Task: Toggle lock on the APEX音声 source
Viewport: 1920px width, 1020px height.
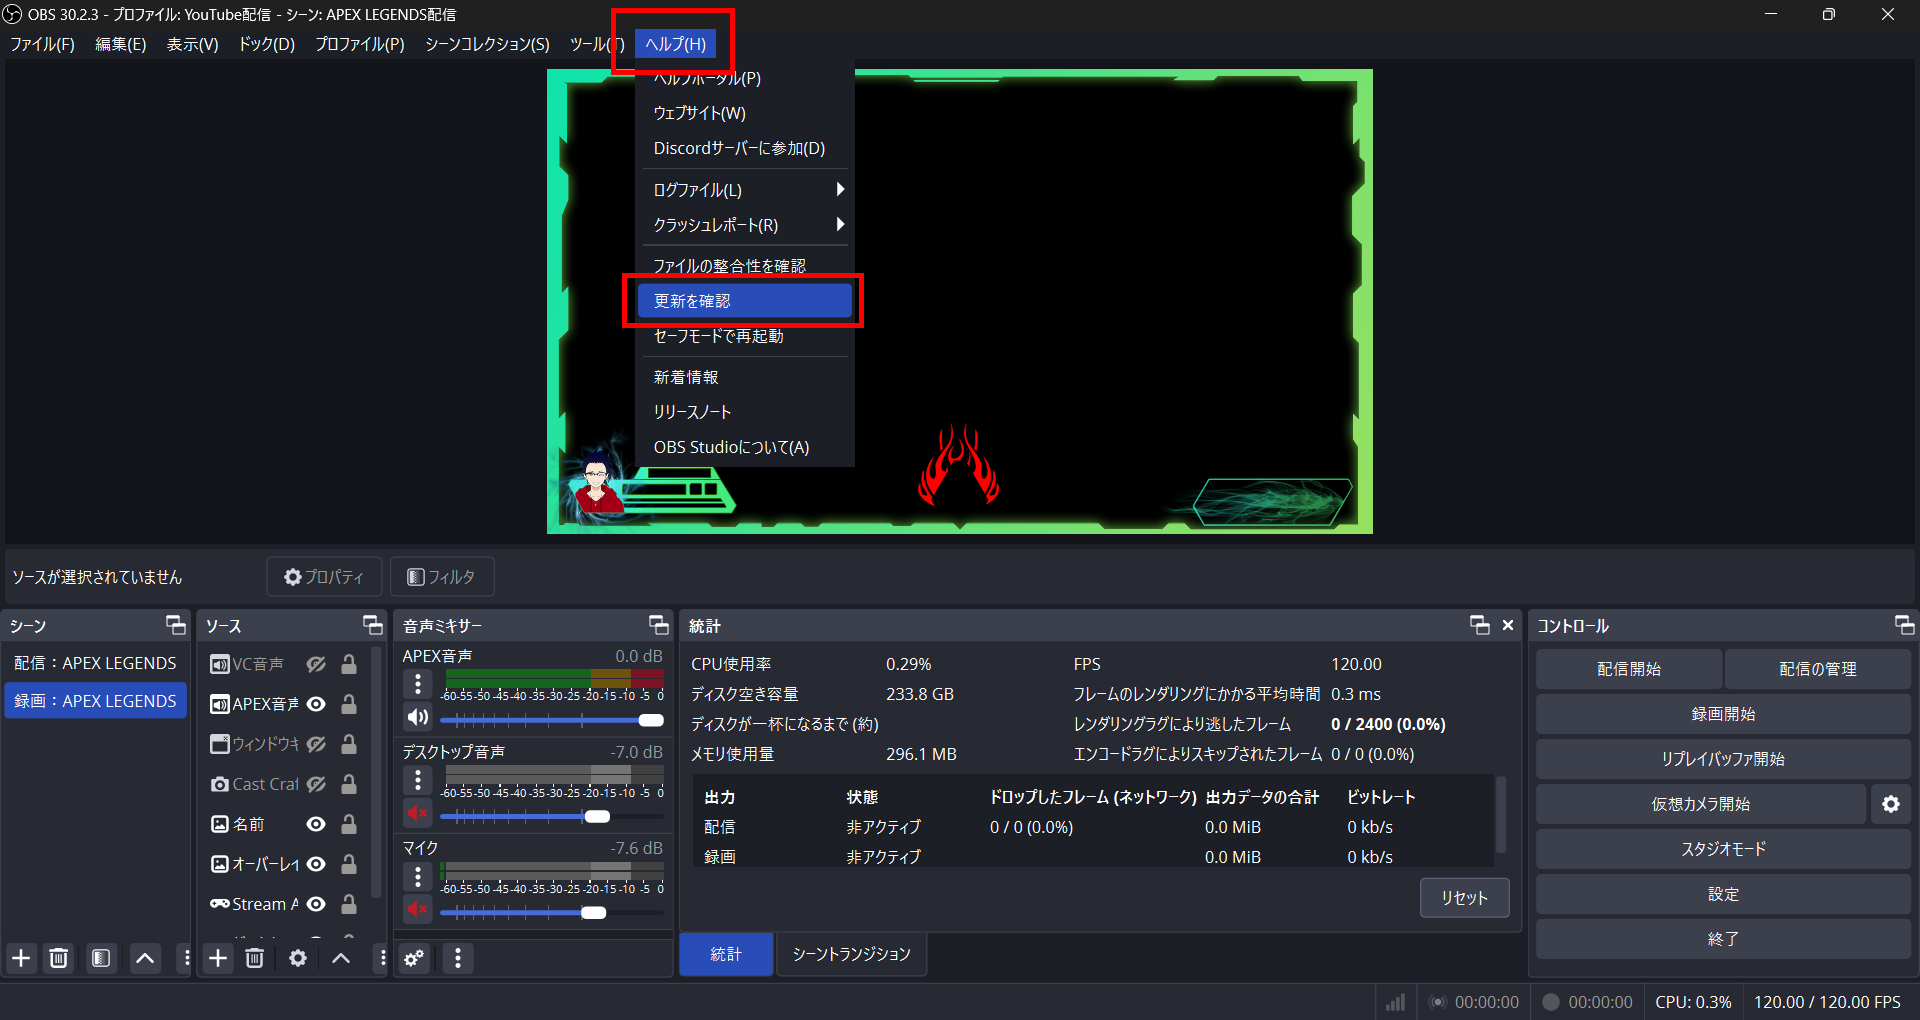Action: coord(349,704)
